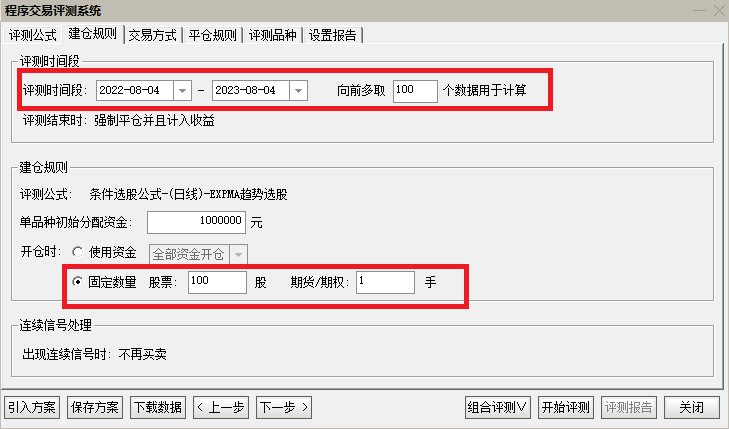Image resolution: width=729 pixels, height=429 pixels.
Task: Click the 股票 quantity input field
Action: pos(216,283)
